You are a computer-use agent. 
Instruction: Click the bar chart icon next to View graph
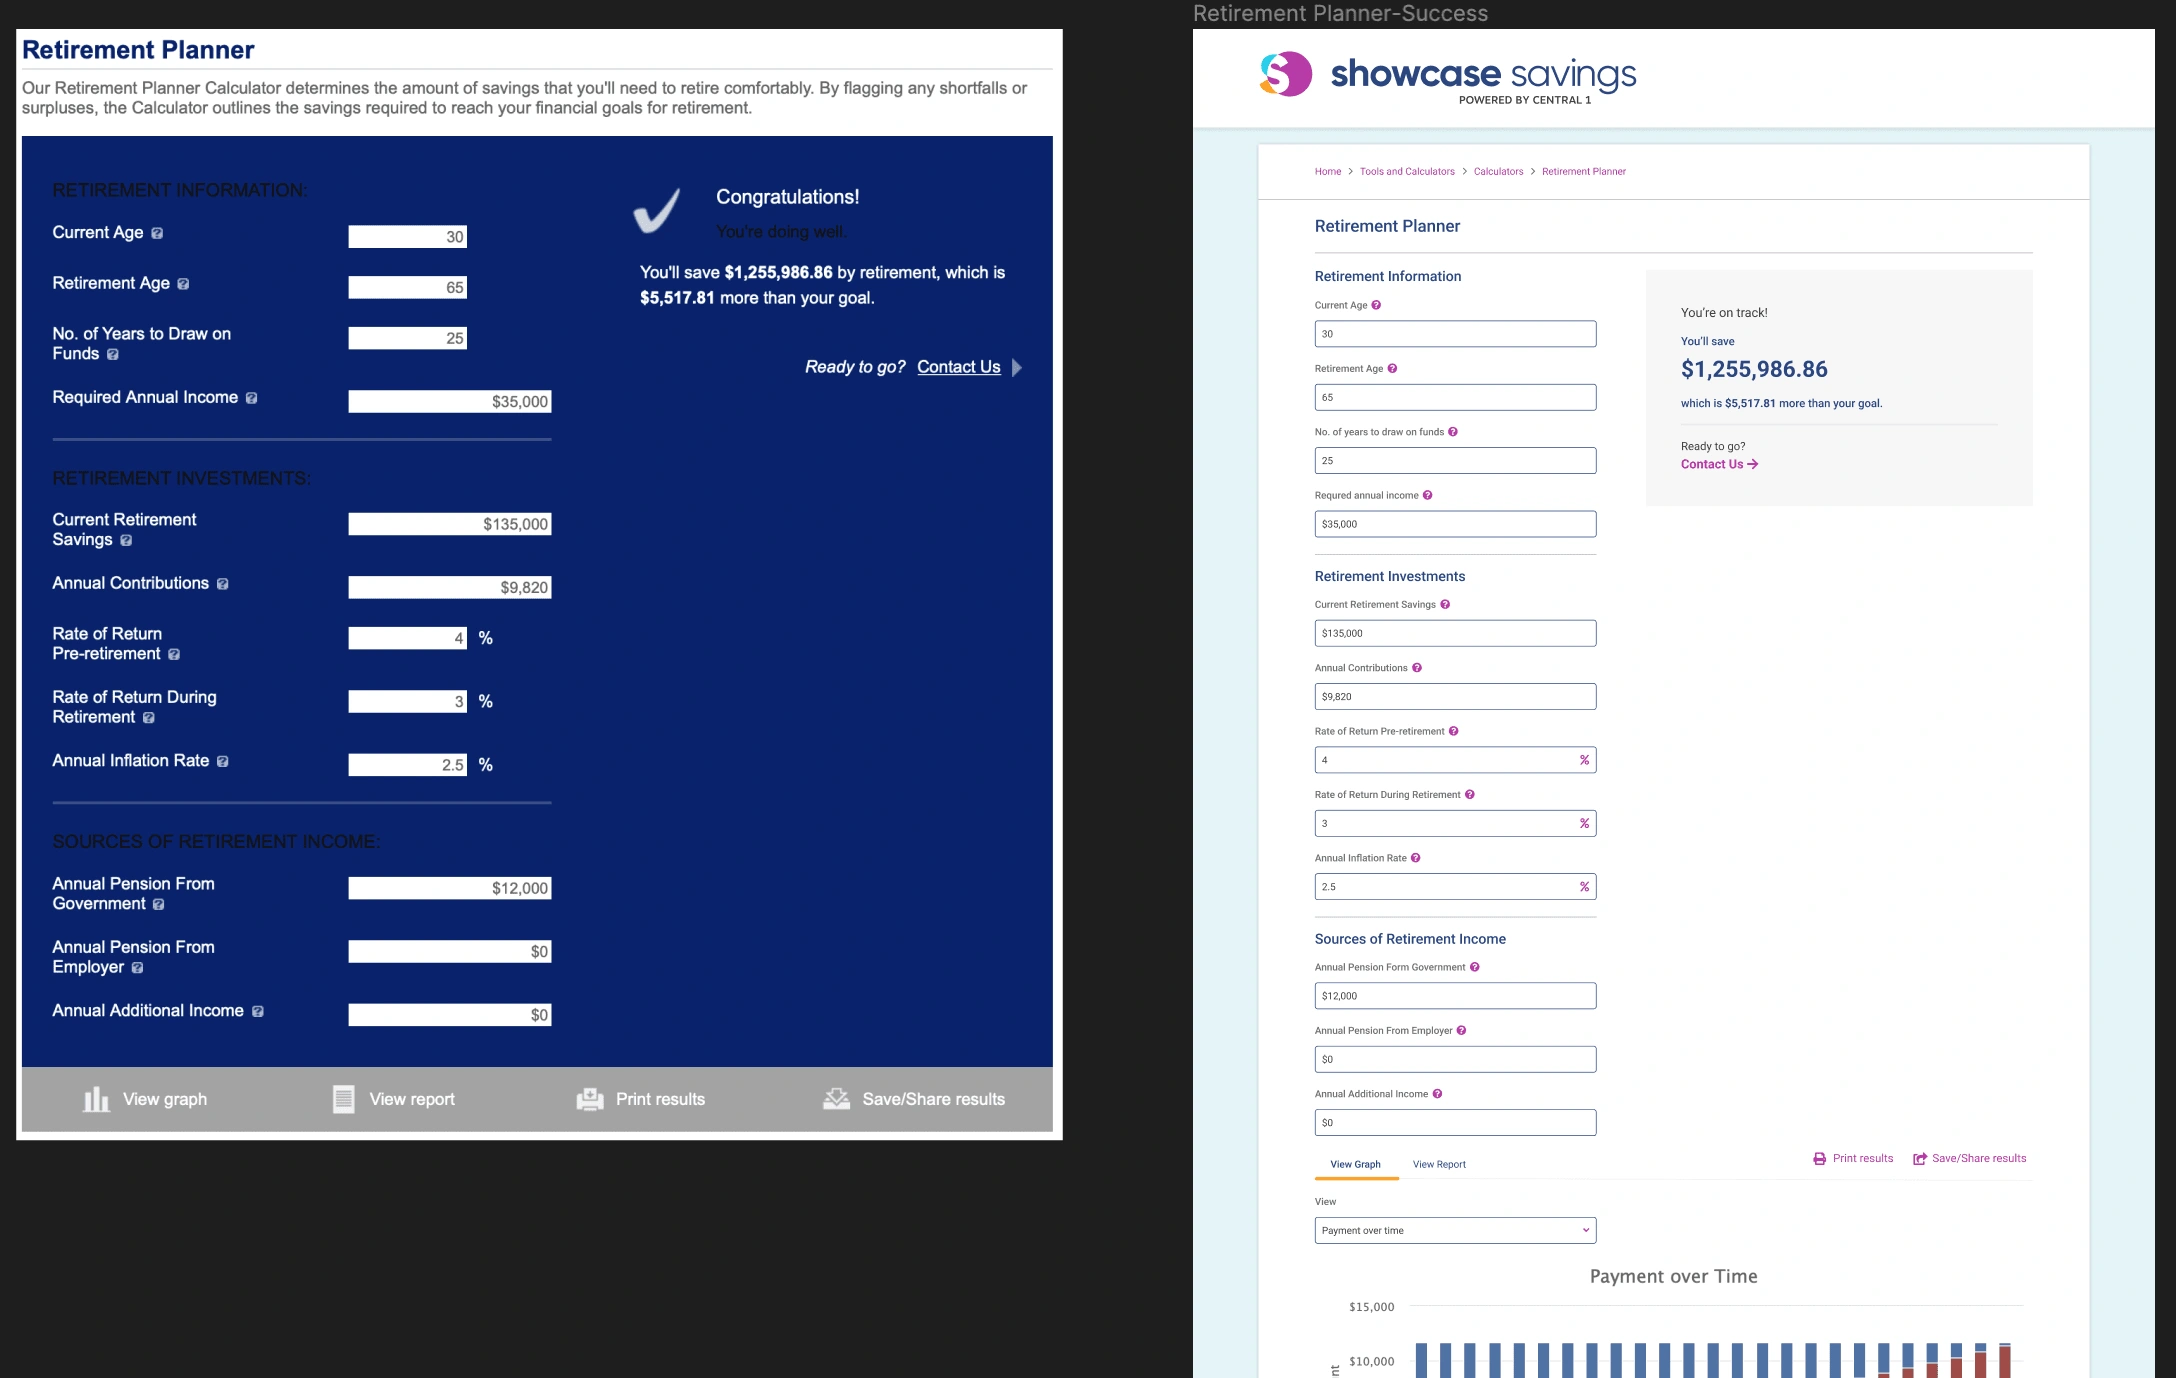(x=96, y=1099)
